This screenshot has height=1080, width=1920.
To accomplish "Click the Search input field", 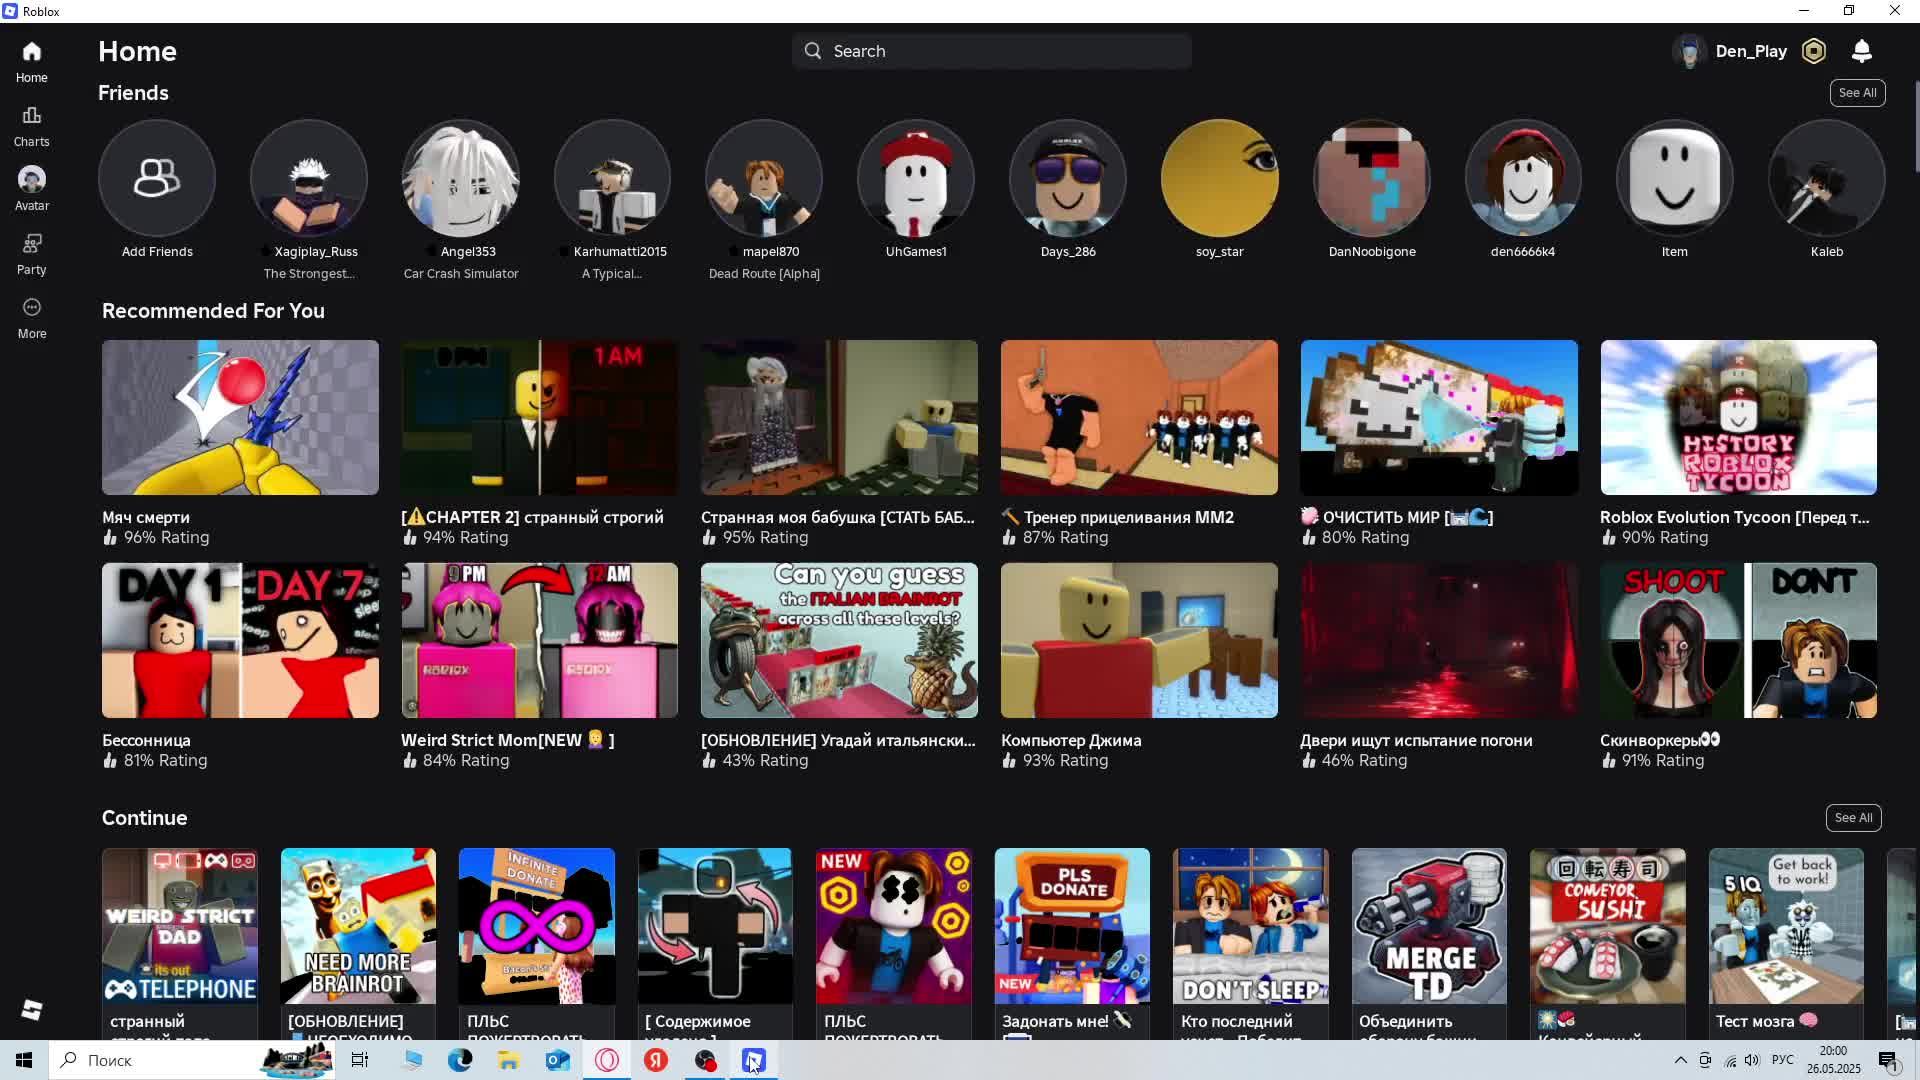I will (992, 51).
